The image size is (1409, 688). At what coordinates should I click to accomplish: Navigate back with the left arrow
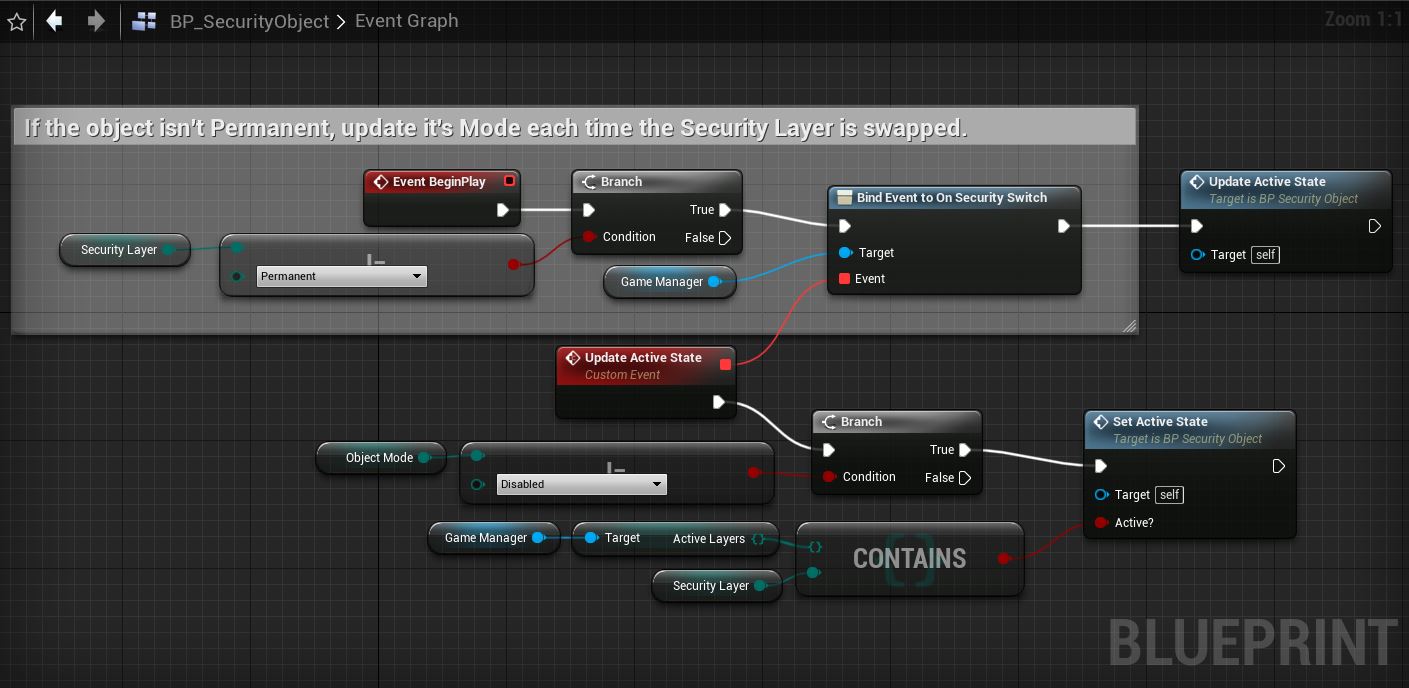click(55, 21)
